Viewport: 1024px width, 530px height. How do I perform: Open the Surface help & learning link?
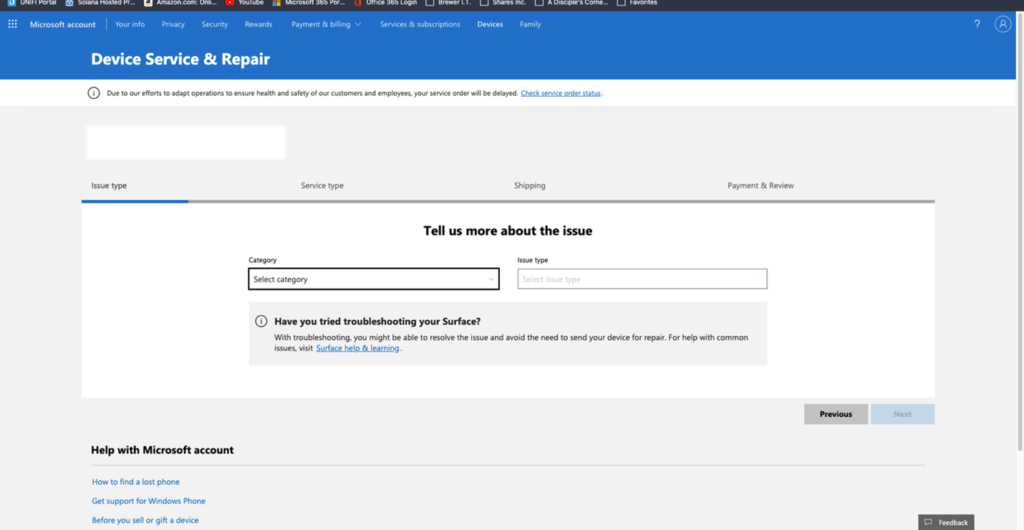click(357, 349)
